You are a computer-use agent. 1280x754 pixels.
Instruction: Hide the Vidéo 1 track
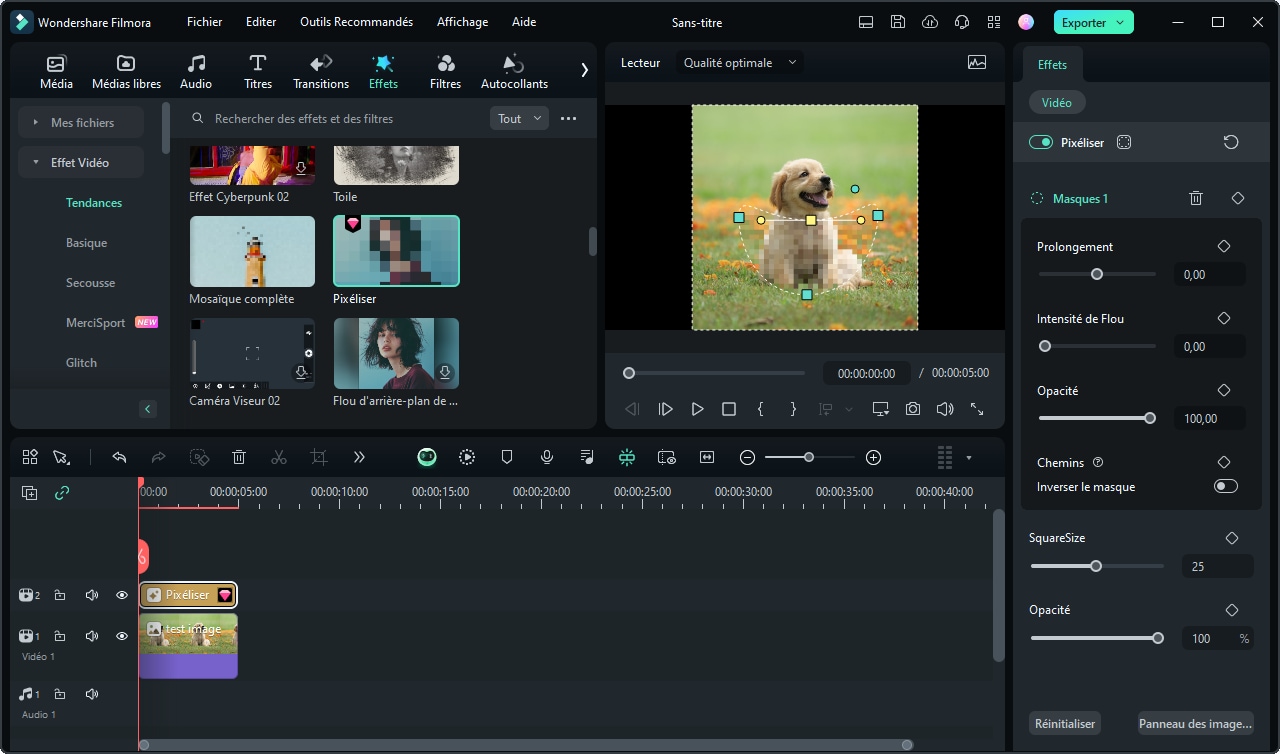pyautogui.click(x=122, y=636)
